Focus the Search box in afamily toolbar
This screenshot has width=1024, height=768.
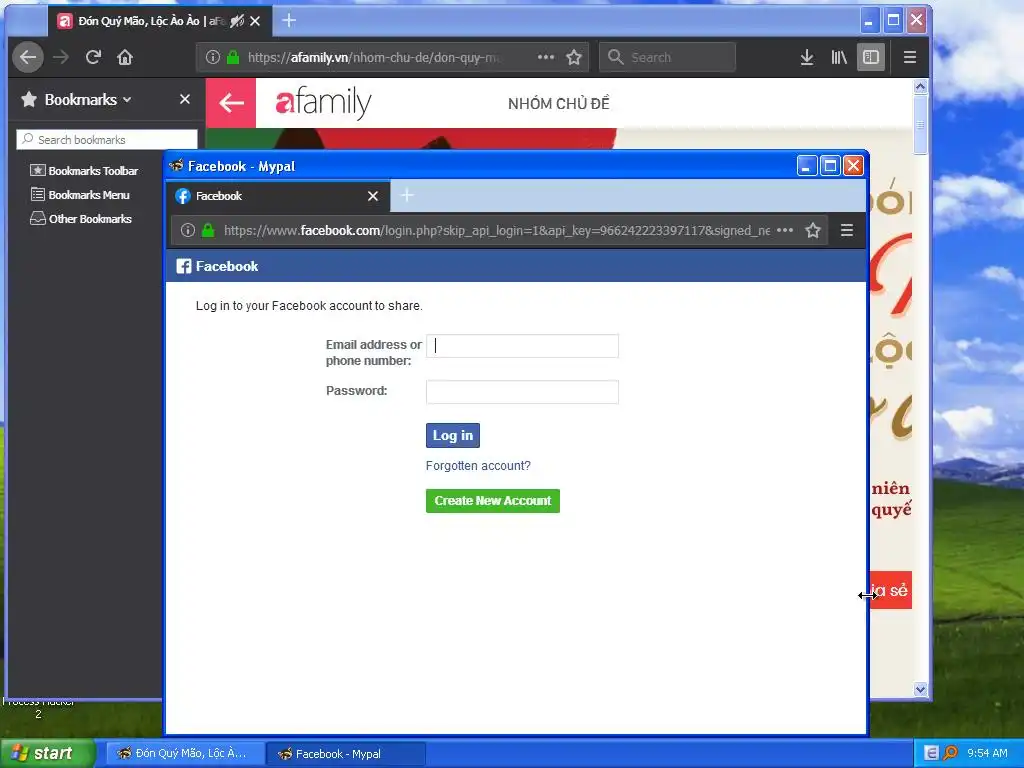tap(667, 57)
